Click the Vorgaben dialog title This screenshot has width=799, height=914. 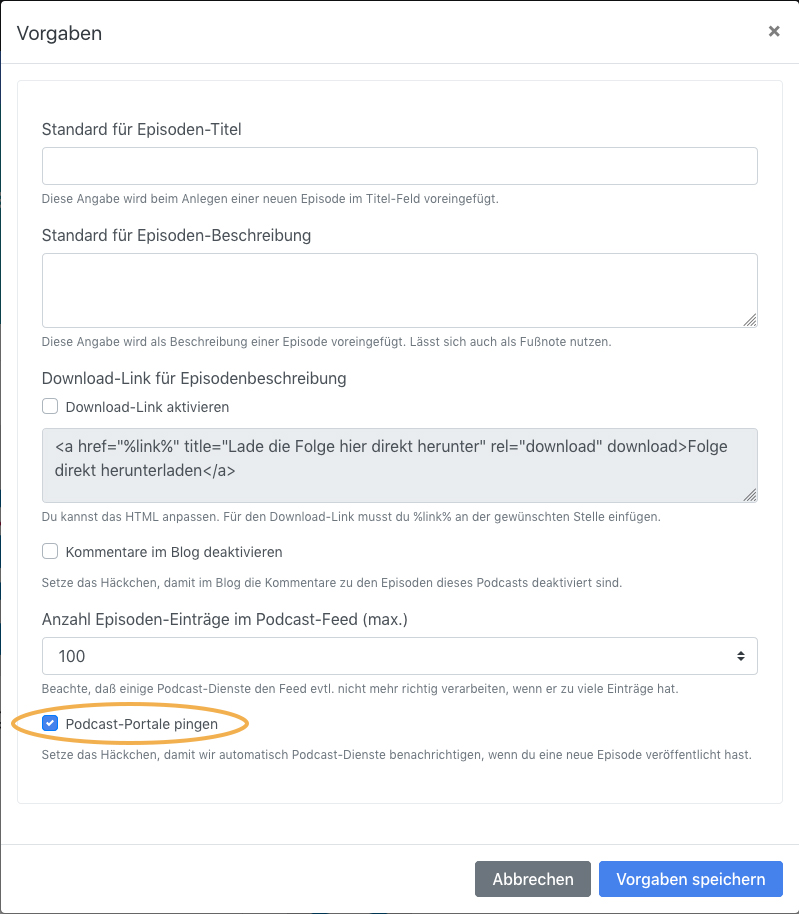59,33
